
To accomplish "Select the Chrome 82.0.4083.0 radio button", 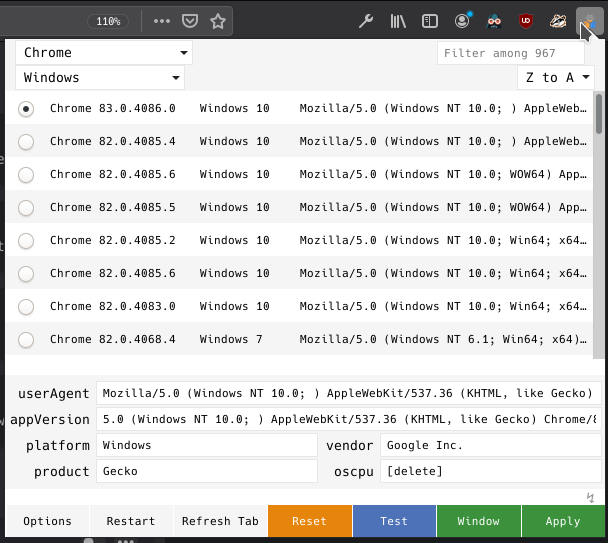I will (x=26, y=306).
